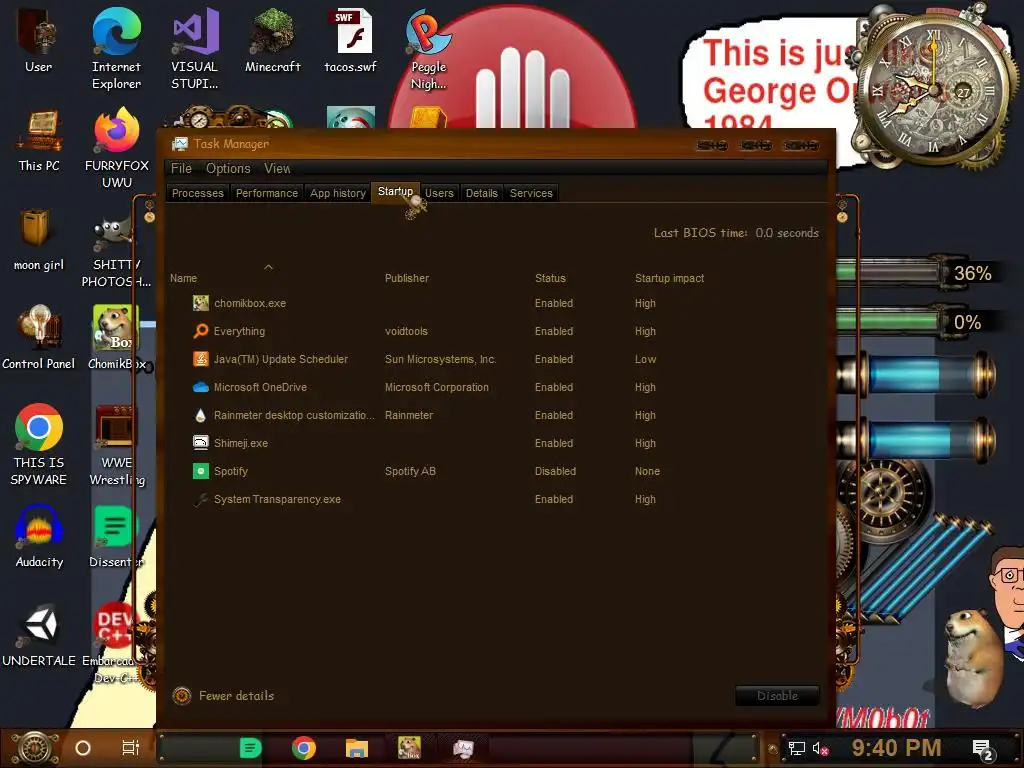Switch to the Details tab
1024x768 pixels.
[481, 193]
